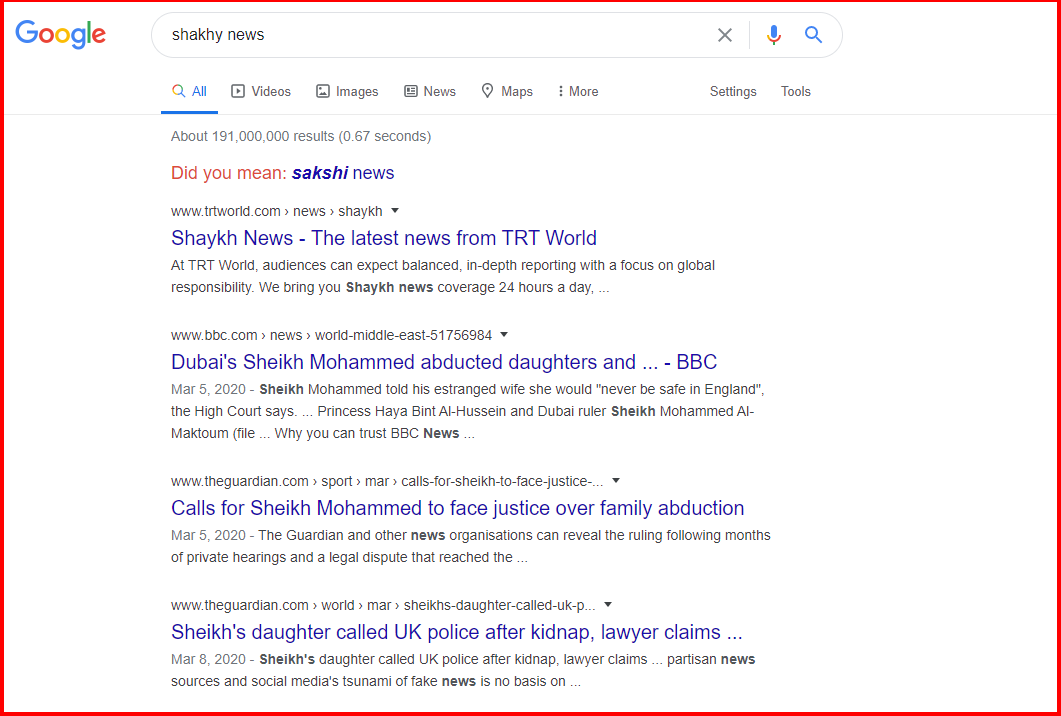
Task: Open the 'Dubai's Sheikh Mohammed abducted daughters' BBC result
Action: pos(444,362)
